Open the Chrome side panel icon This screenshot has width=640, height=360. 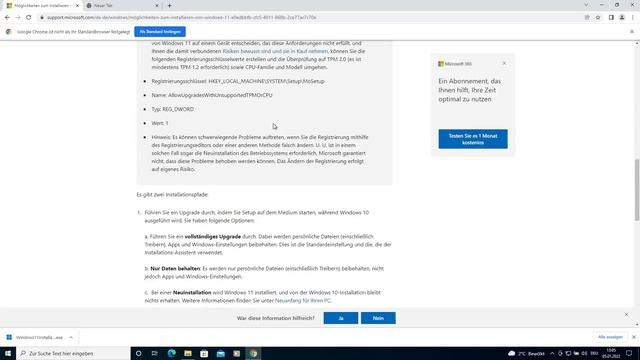click(611, 18)
